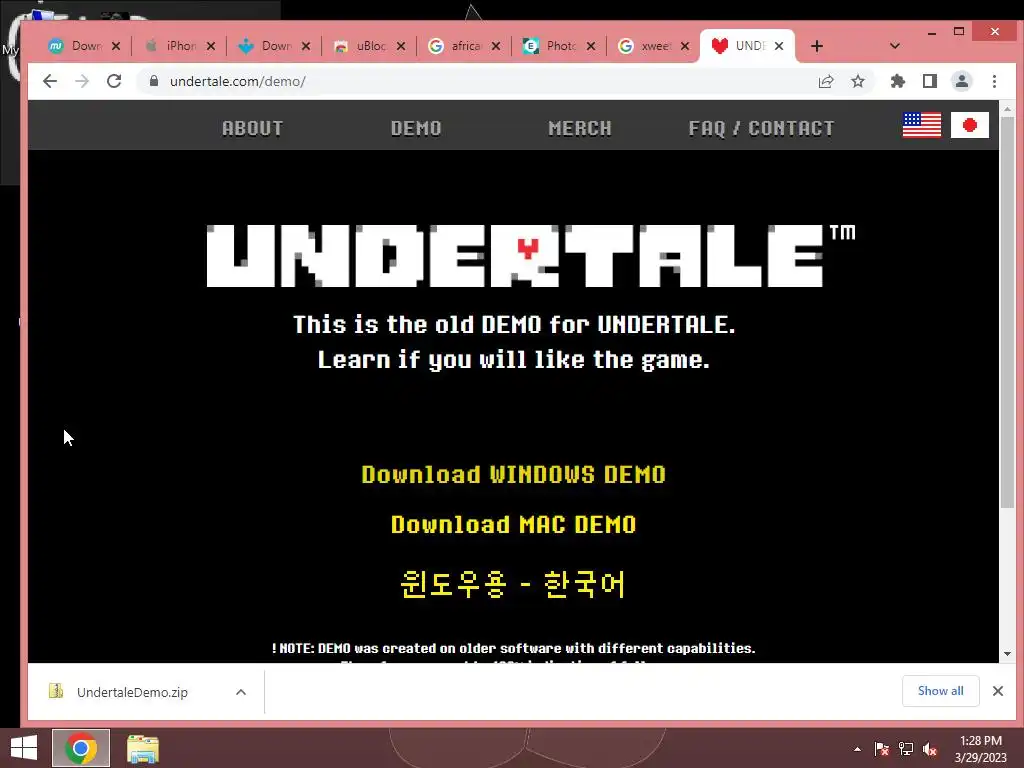Close the UNDE tab
Image resolution: width=1024 pixels, height=768 pixels.
pyautogui.click(x=778, y=46)
